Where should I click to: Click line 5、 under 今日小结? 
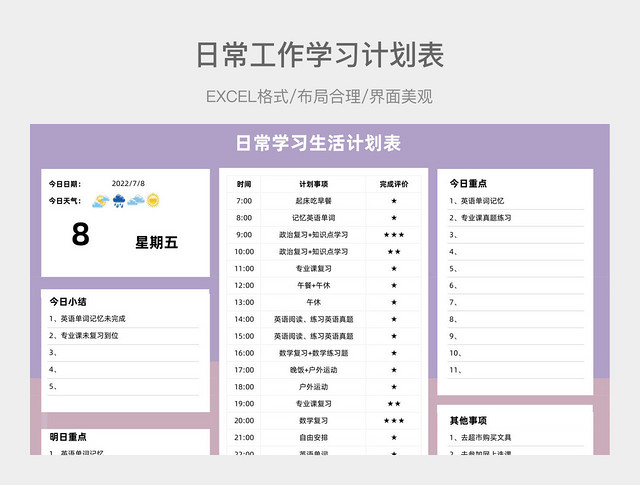pyautogui.click(x=124, y=386)
